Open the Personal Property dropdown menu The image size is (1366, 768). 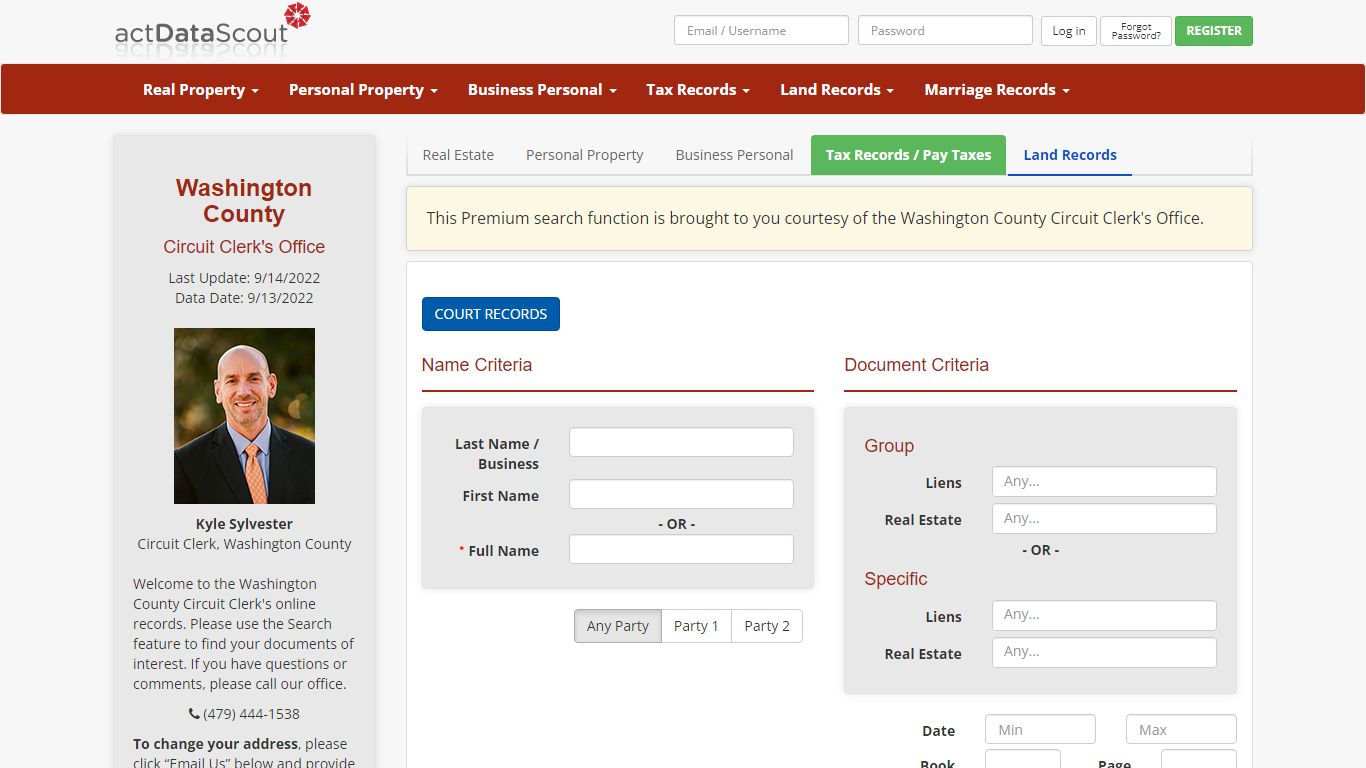coord(363,89)
